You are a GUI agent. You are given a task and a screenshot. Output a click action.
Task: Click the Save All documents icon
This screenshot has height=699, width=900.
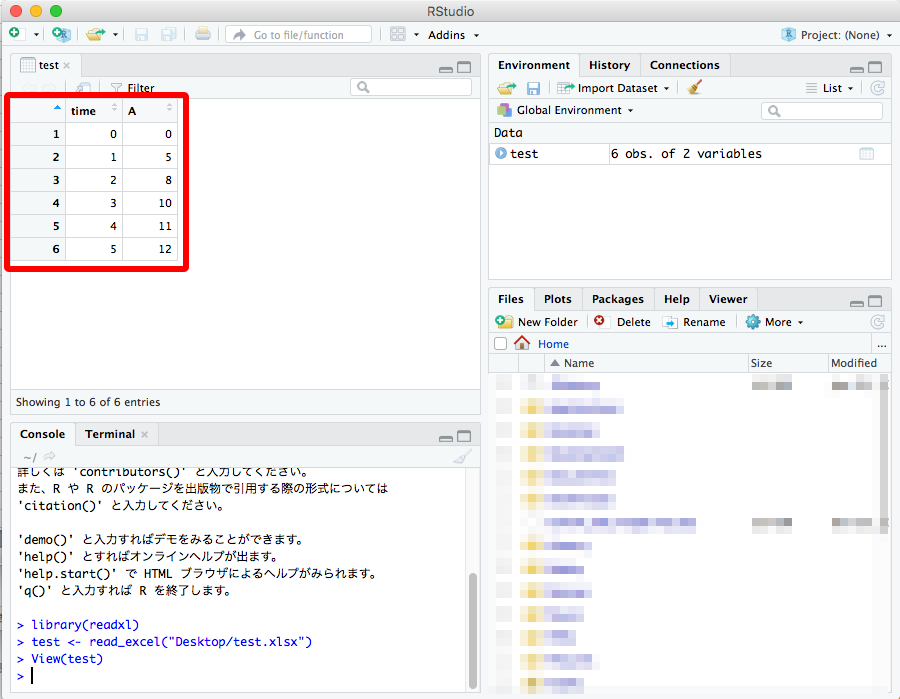click(169, 34)
